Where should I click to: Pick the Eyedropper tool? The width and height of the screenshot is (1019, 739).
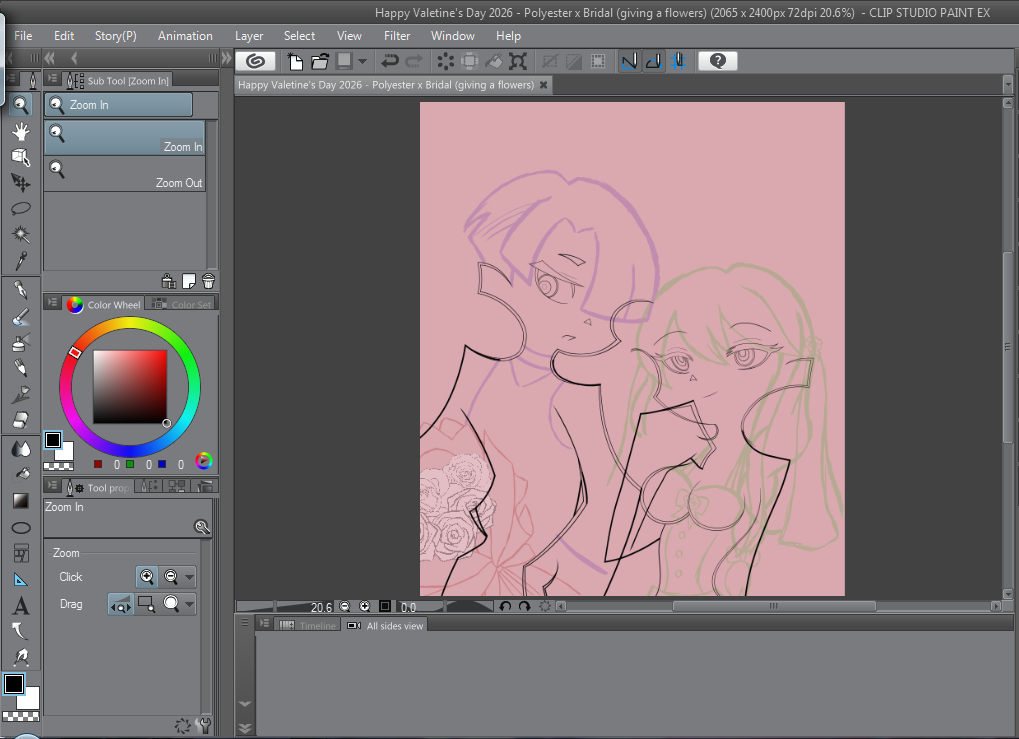pyautogui.click(x=20, y=260)
